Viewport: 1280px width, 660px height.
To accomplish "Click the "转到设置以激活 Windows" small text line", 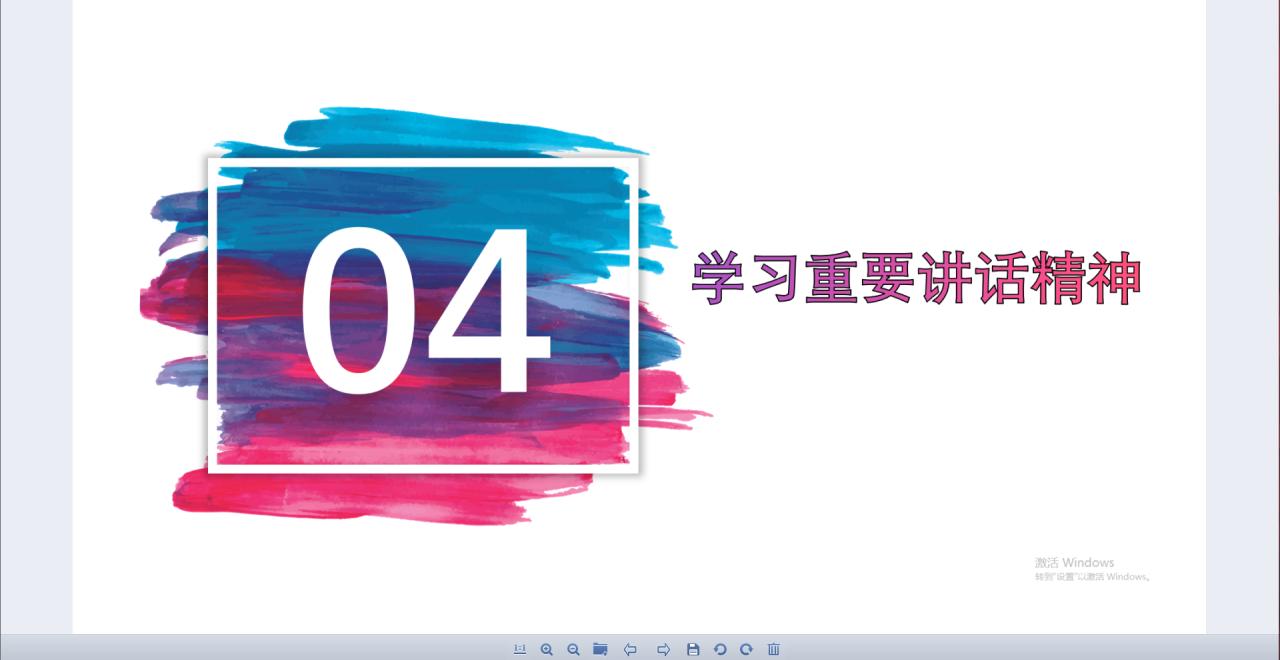I will [1092, 577].
